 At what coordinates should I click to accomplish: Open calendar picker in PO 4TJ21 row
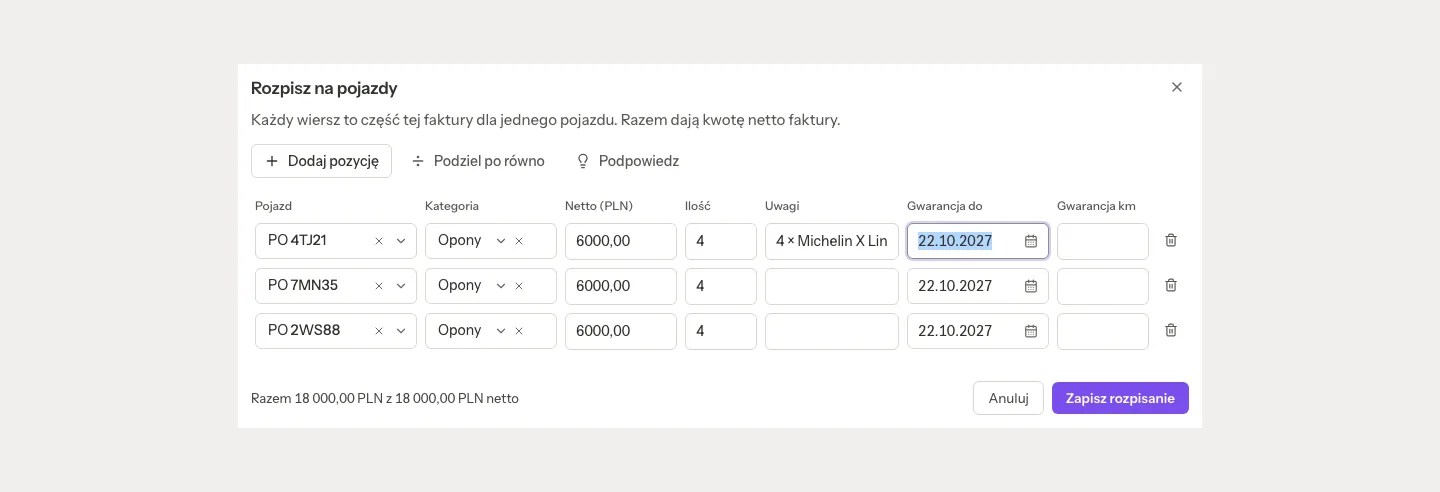point(1031,241)
